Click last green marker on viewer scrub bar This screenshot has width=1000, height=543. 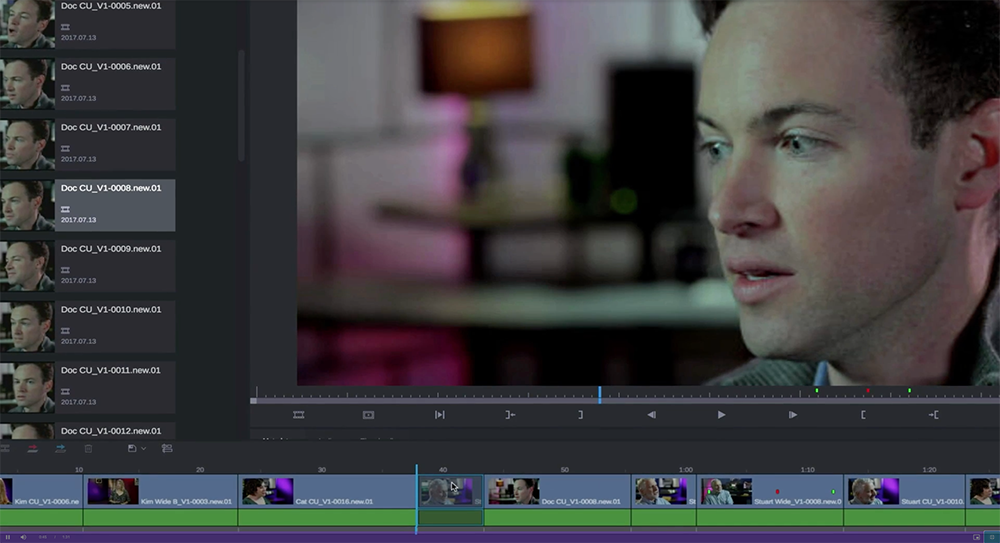click(x=909, y=391)
